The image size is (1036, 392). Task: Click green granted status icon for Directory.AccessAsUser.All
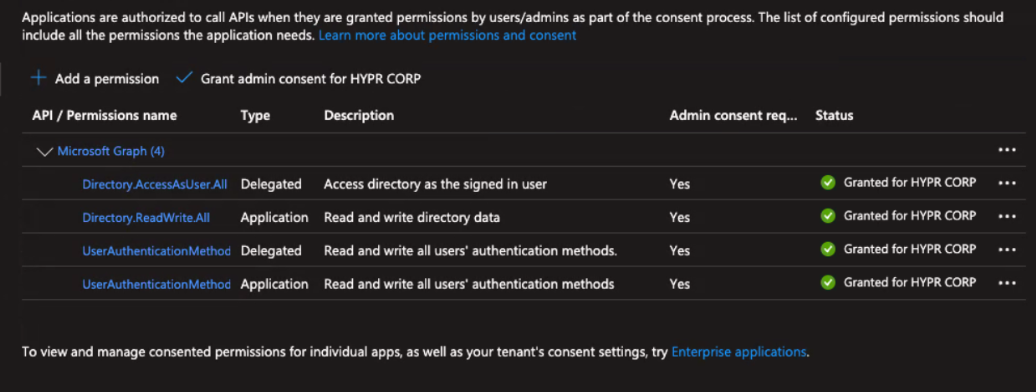click(x=828, y=183)
